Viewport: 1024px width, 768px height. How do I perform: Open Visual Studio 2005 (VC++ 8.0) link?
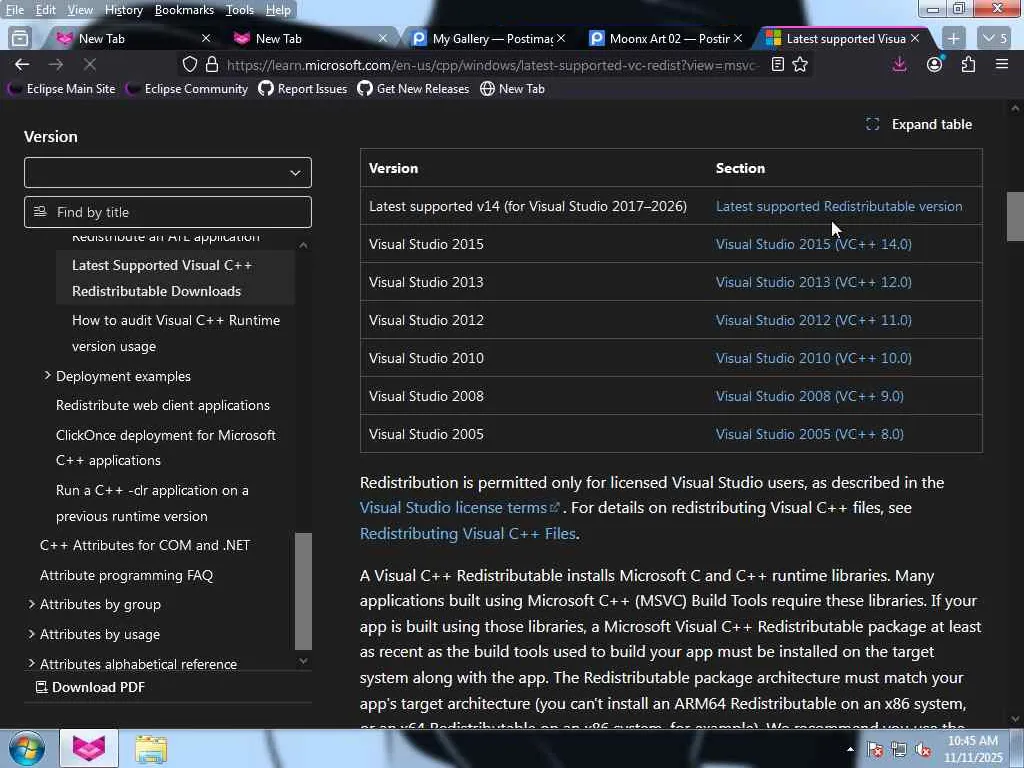coord(810,434)
